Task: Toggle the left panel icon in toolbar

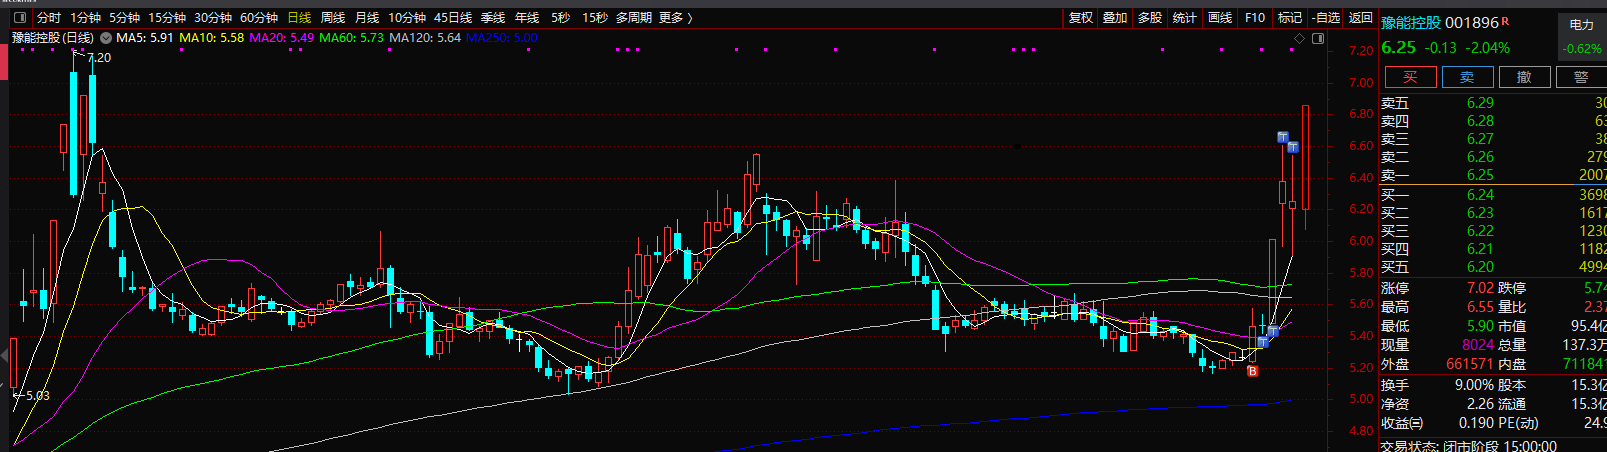Action: click(x=19, y=18)
